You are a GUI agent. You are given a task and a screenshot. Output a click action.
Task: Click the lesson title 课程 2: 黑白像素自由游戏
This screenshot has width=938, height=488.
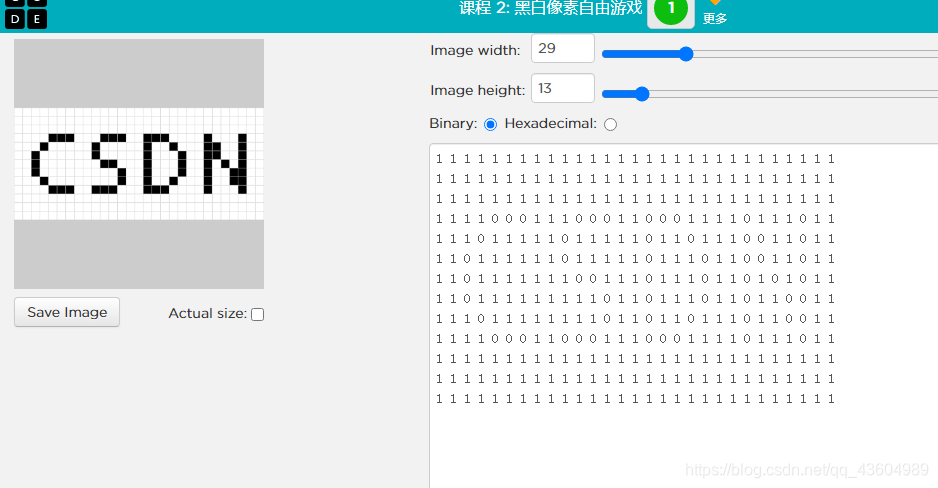551,8
